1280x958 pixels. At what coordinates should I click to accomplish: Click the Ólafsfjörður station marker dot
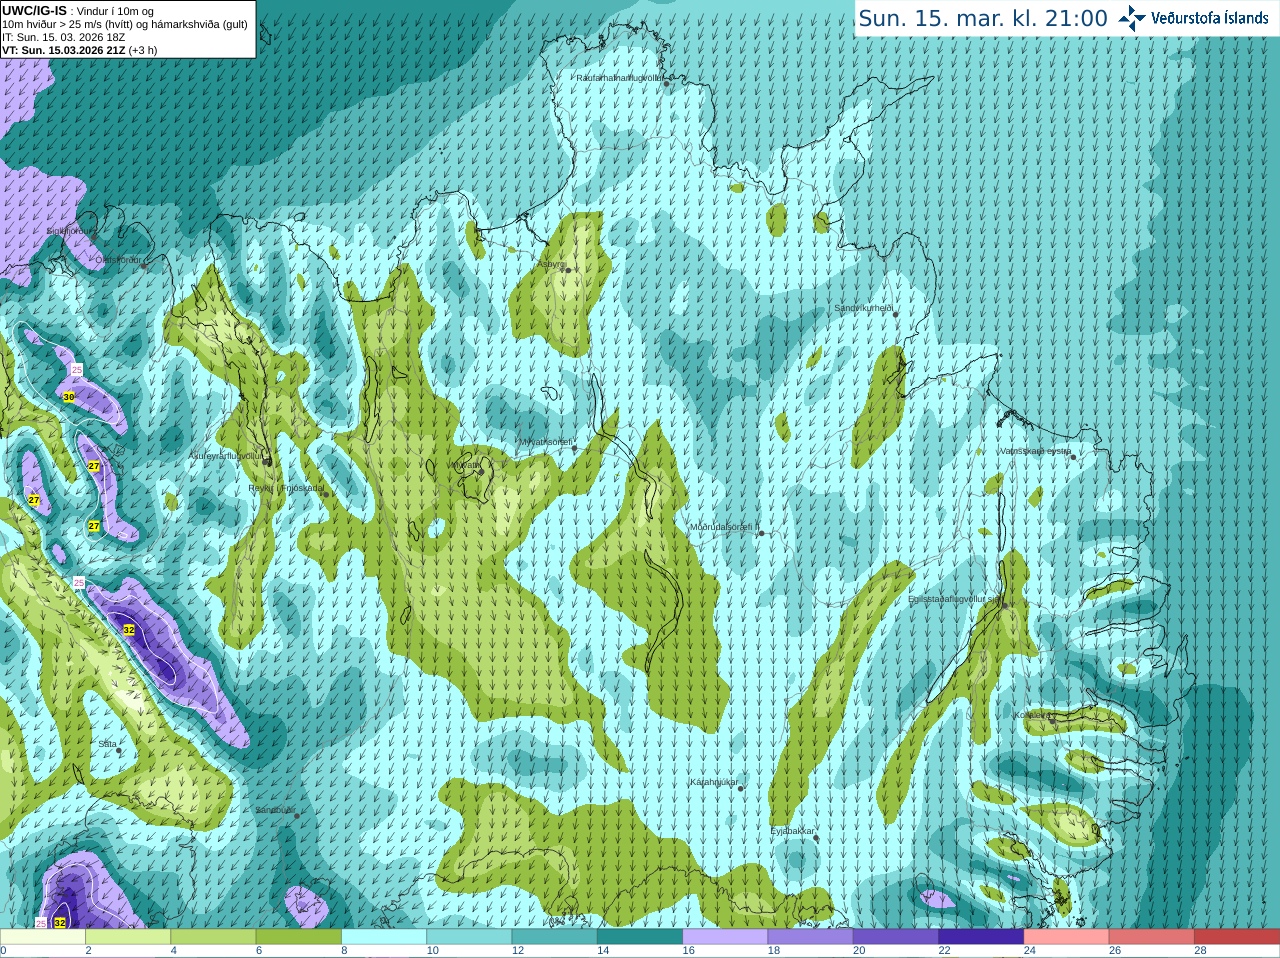144,266
